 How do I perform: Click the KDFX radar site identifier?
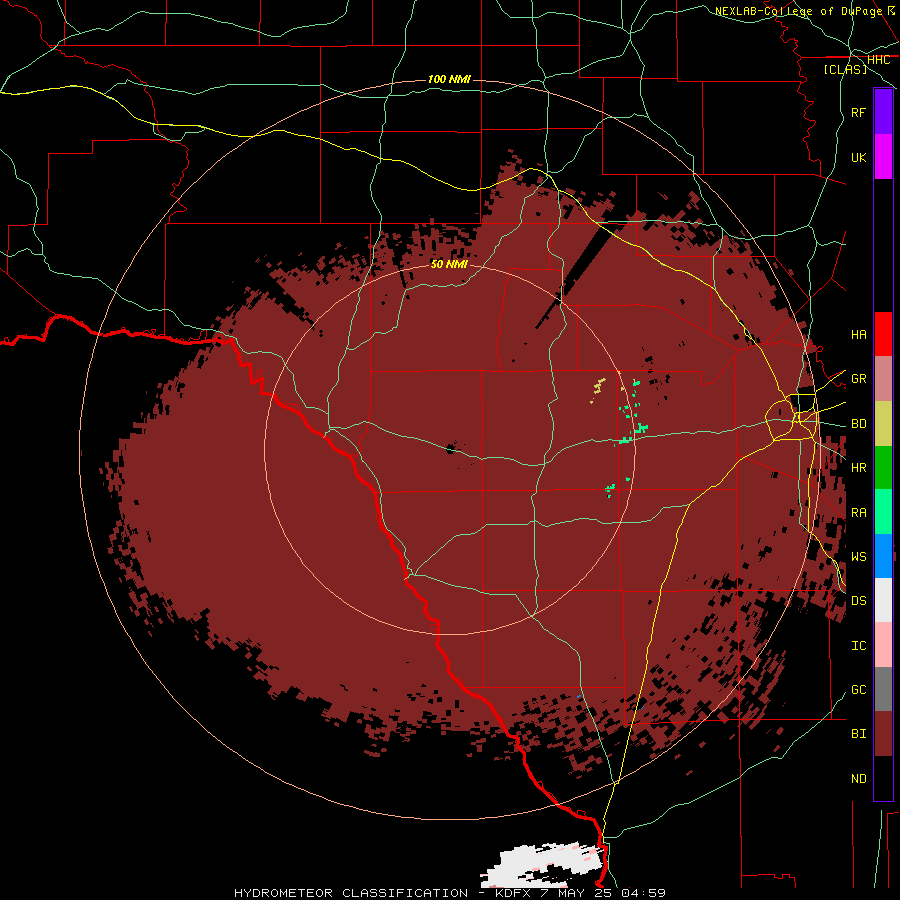(x=513, y=893)
